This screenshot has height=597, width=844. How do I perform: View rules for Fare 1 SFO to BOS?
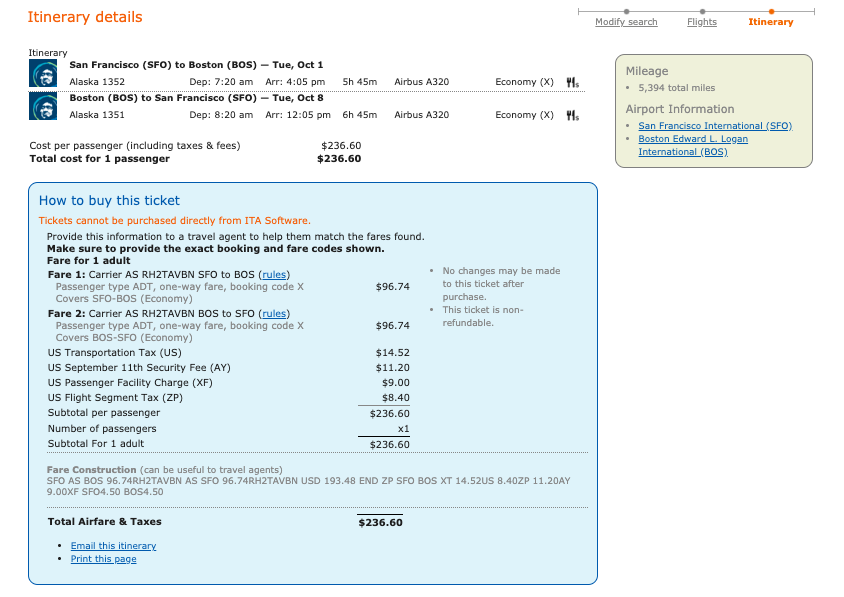pos(274,275)
